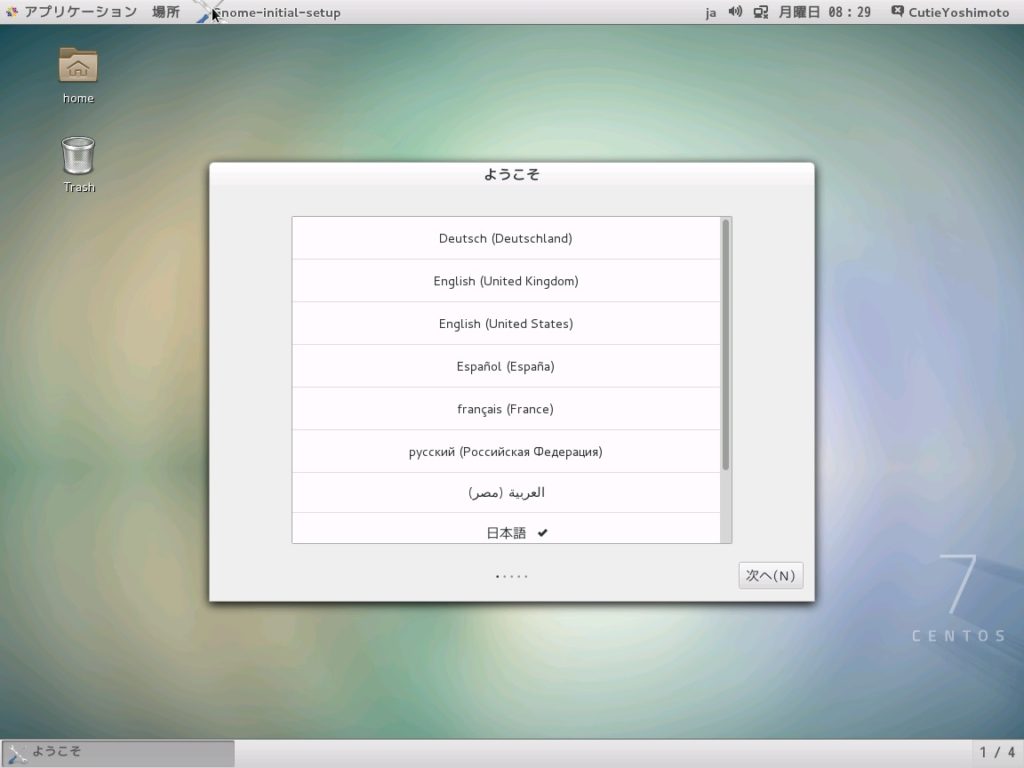This screenshot has width=1024, height=768.
Task: Open the 場所 places menu
Action: pos(165,12)
